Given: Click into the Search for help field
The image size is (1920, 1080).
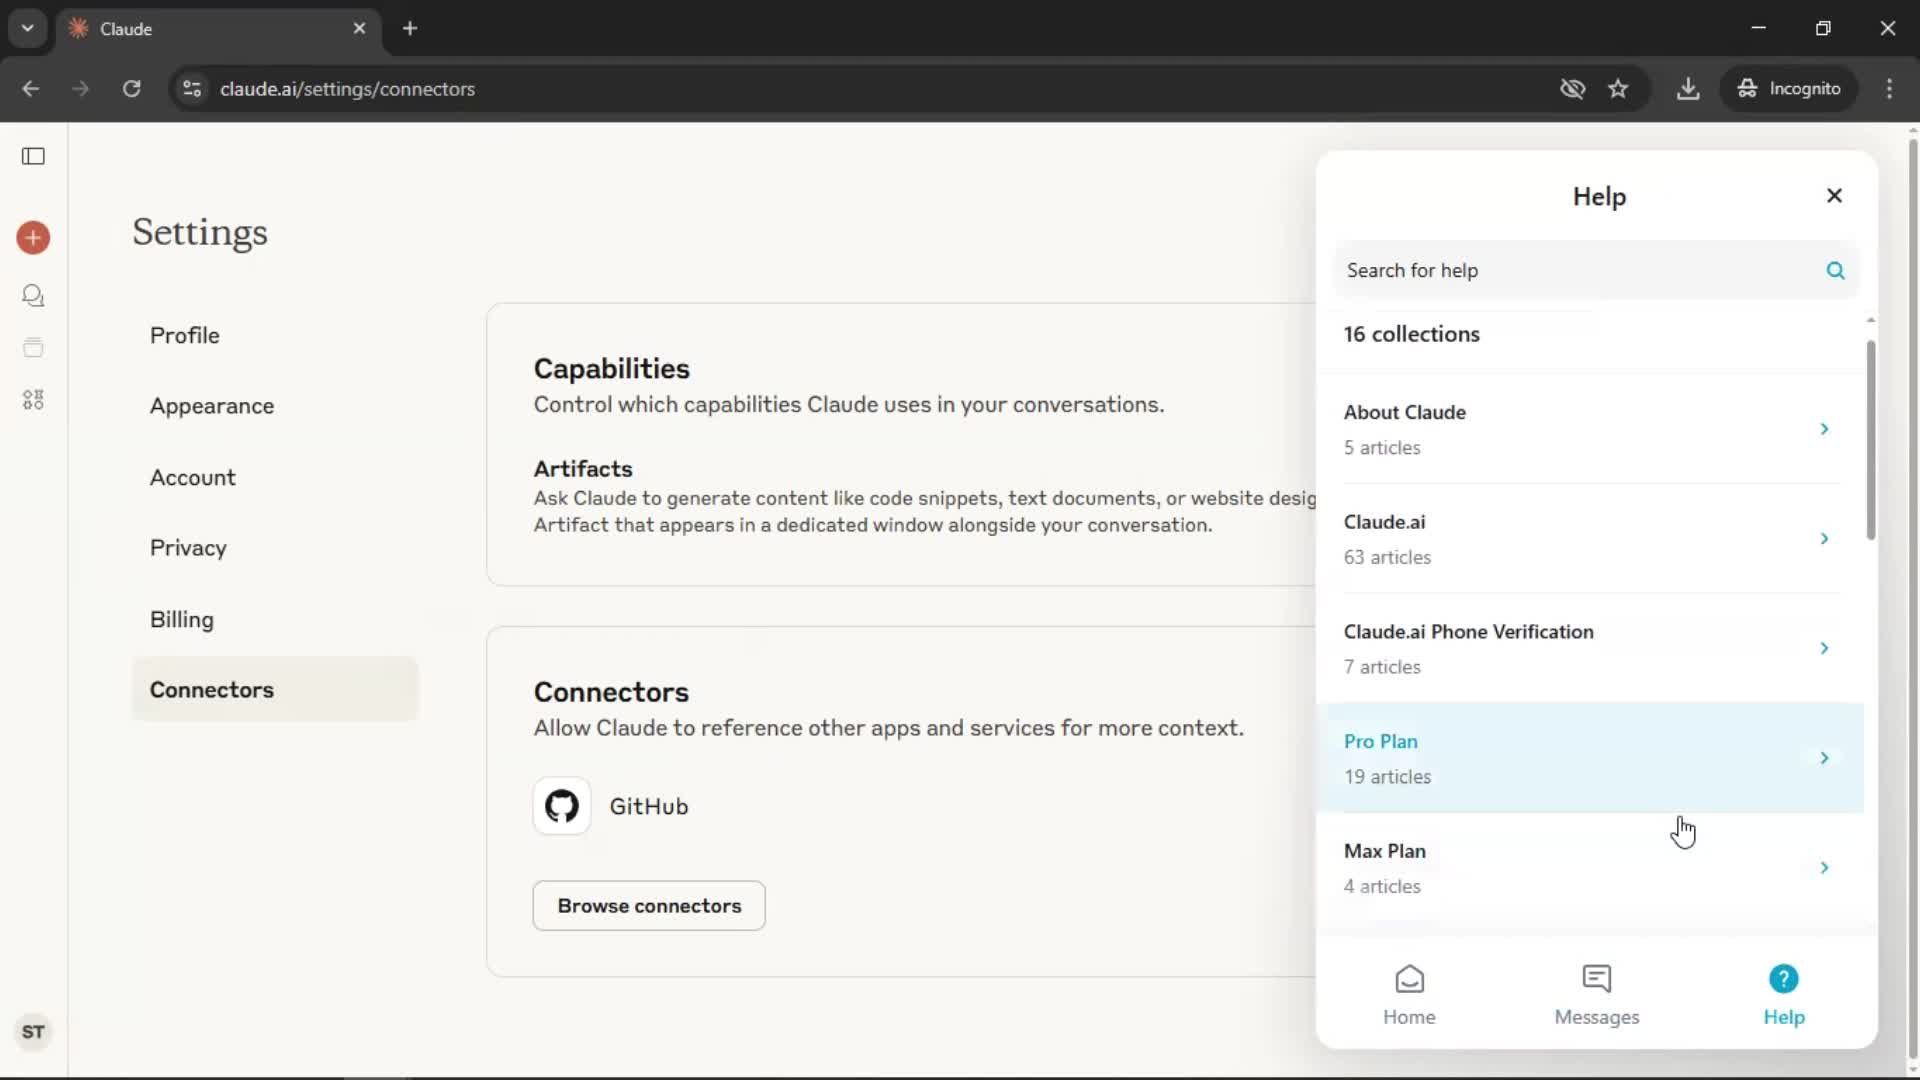Looking at the screenshot, I should (x=1596, y=270).
